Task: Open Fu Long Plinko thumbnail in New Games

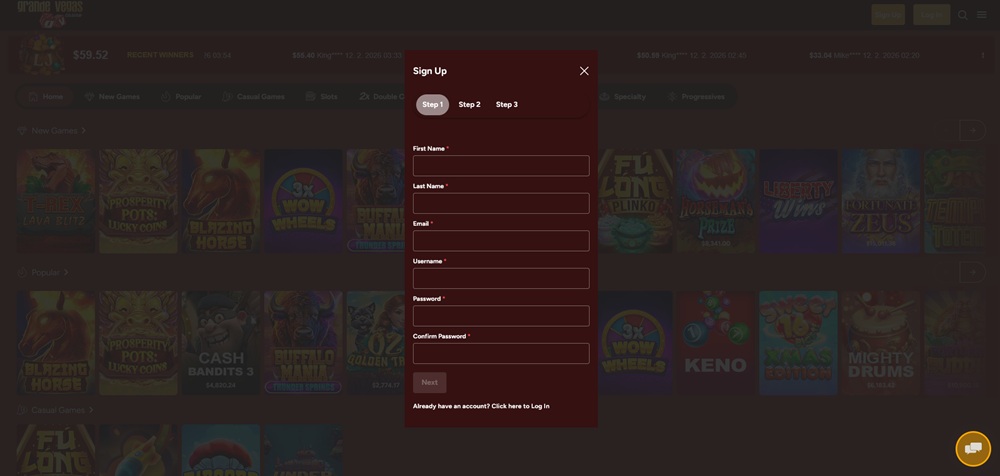Action: (x=635, y=202)
